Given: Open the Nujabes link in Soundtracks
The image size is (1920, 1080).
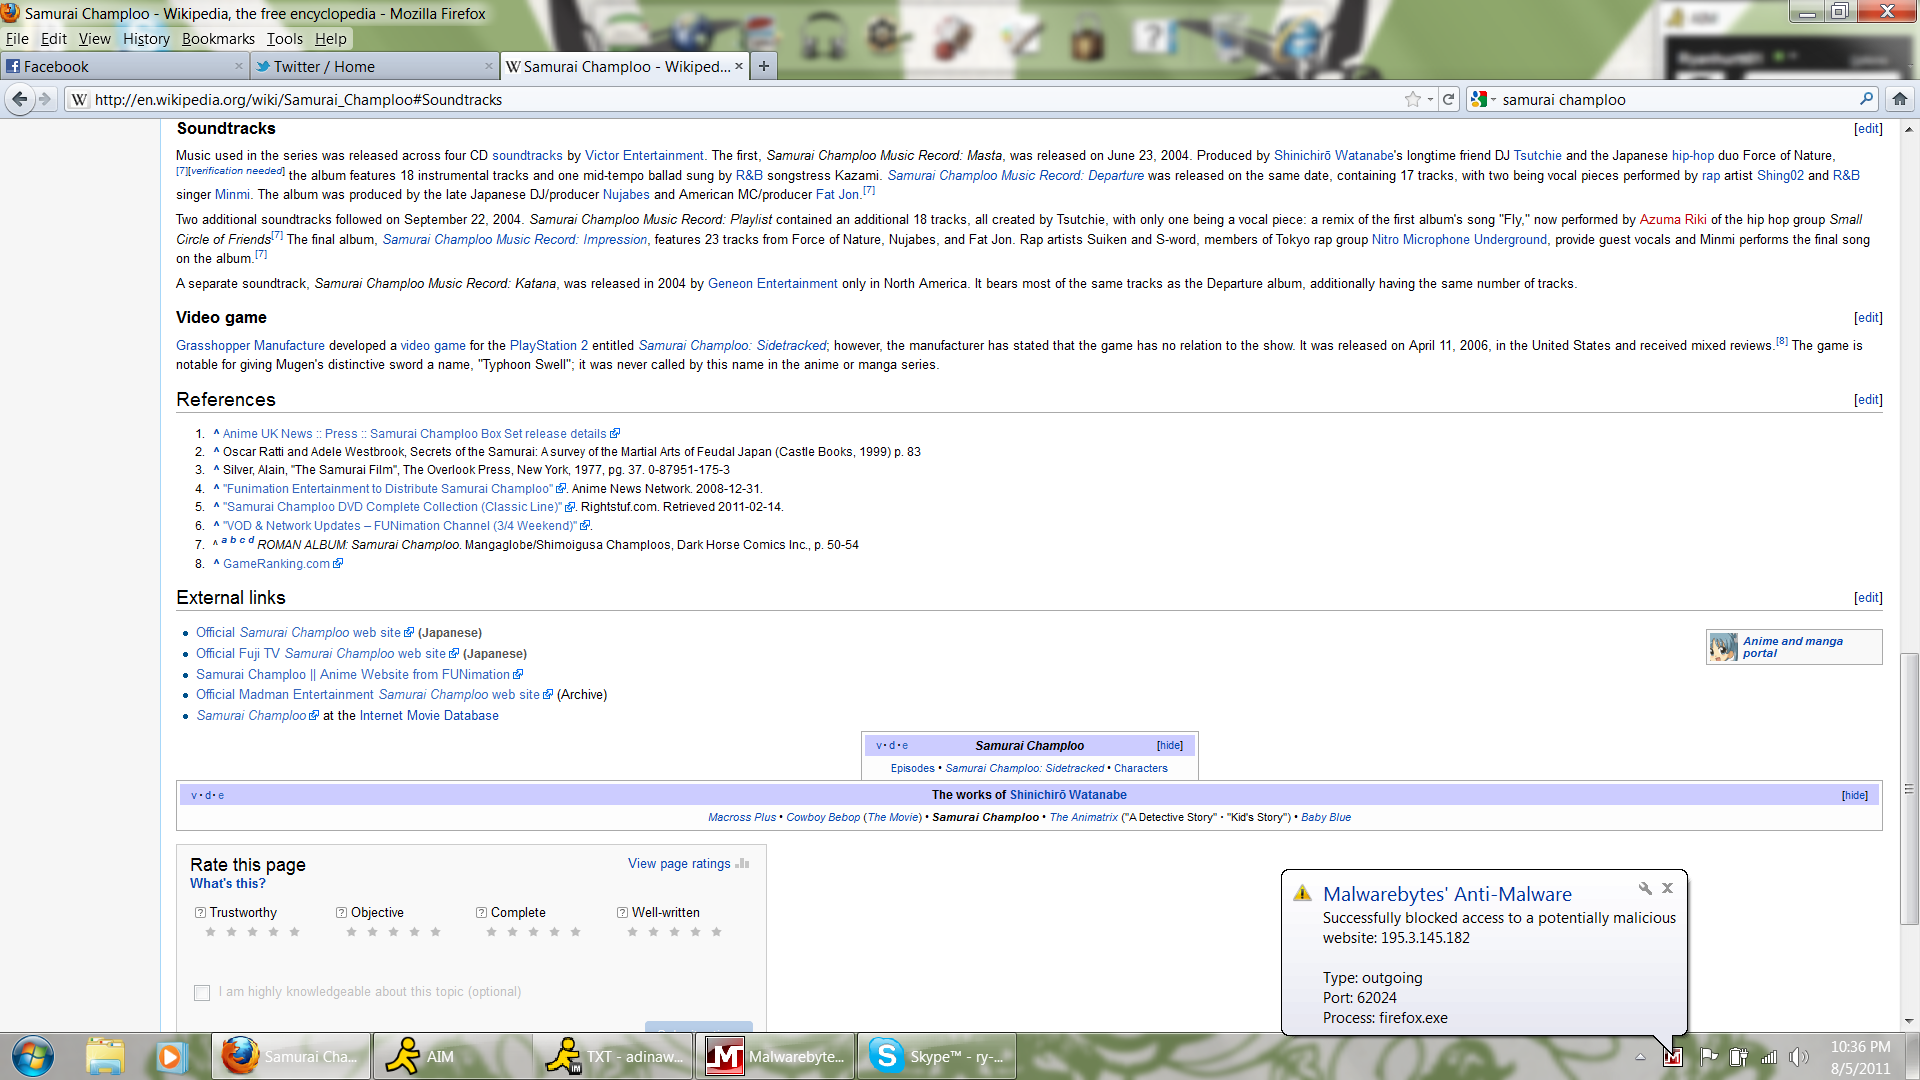Looking at the screenshot, I should click(x=626, y=194).
